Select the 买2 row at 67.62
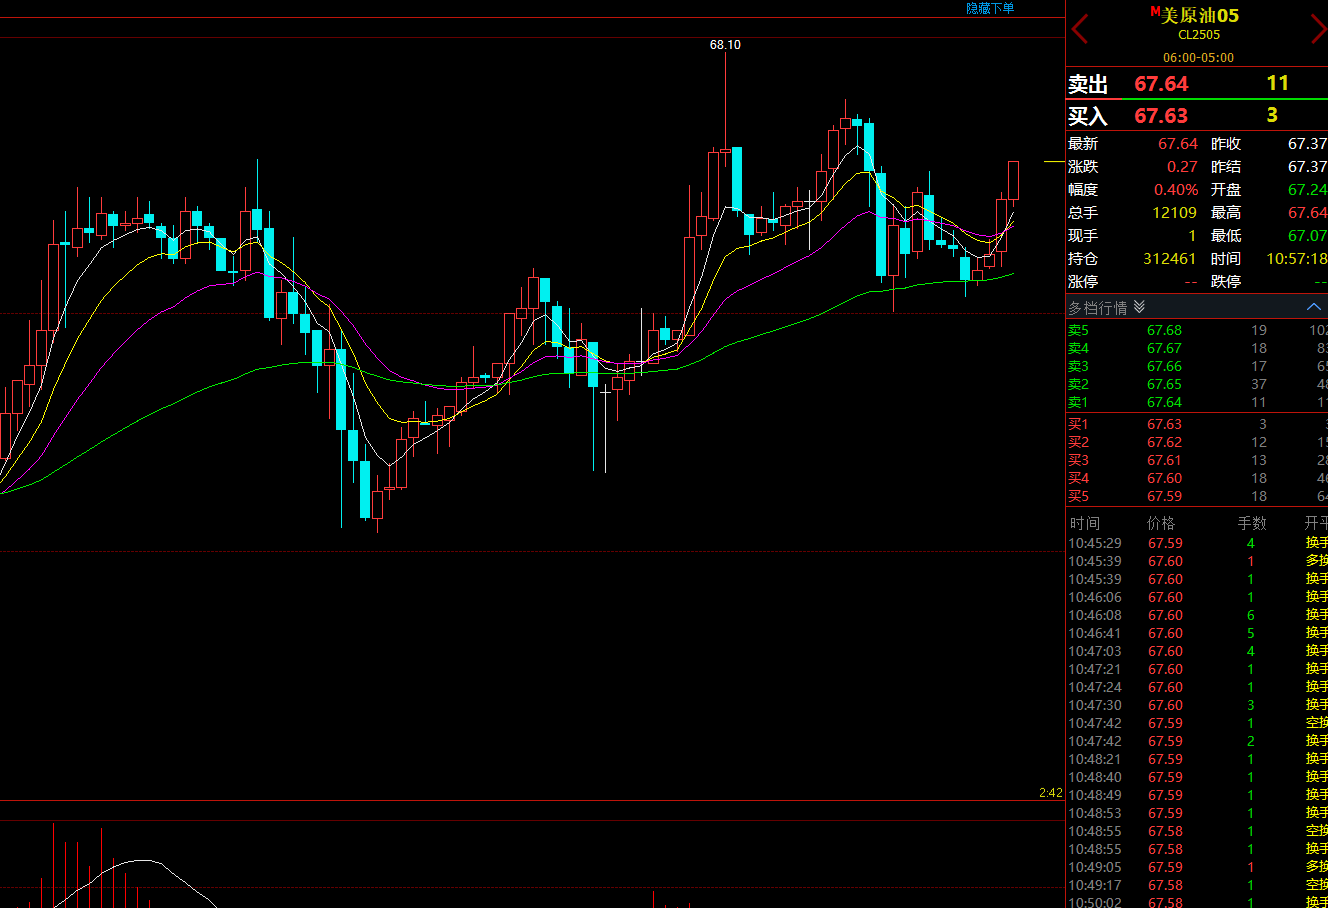Viewport: 1328px width, 908px height. (x=1197, y=442)
